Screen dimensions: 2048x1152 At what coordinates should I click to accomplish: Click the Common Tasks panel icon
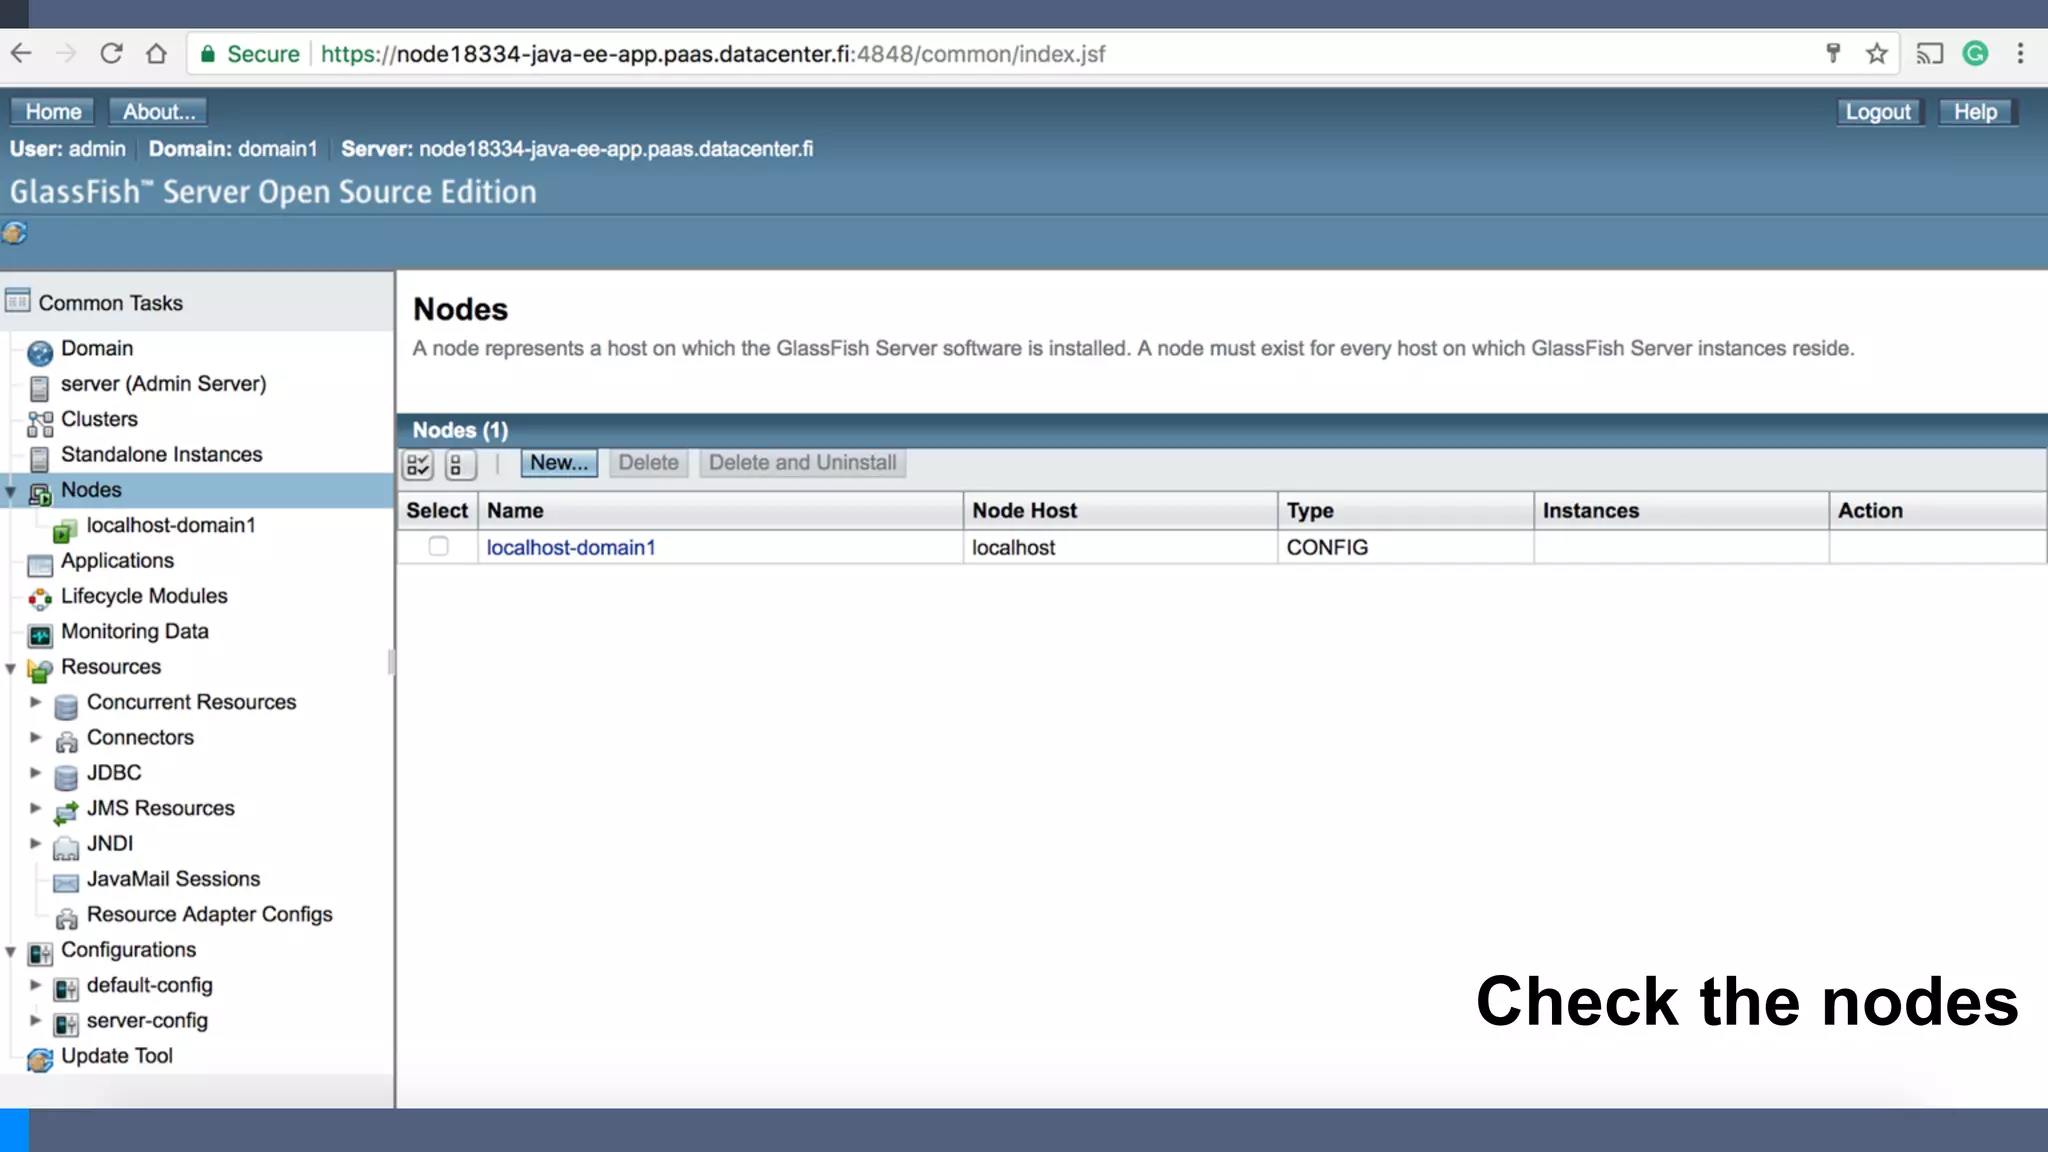(x=18, y=301)
